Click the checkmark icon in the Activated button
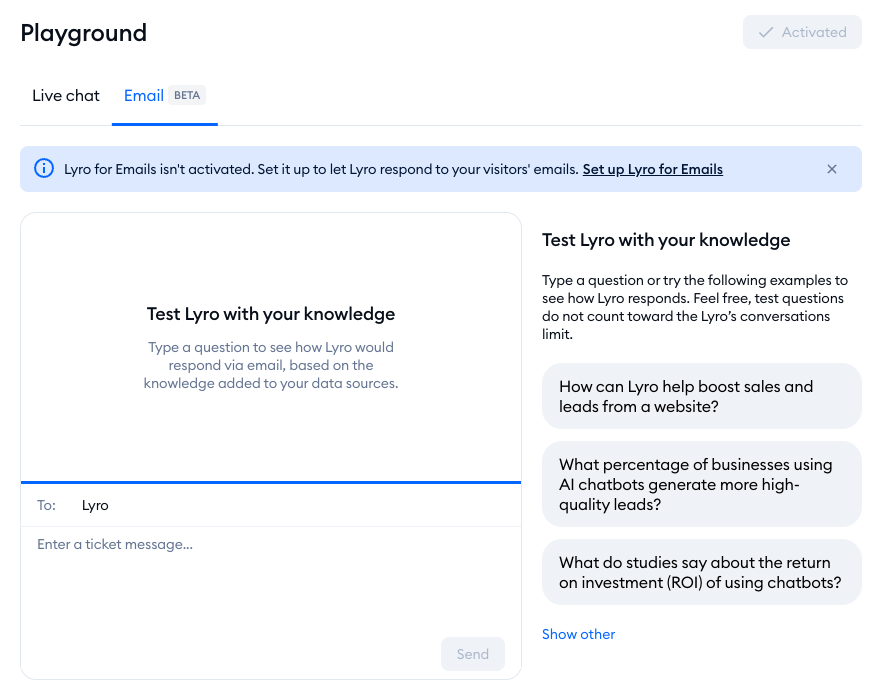This screenshot has height=695, width=879. pos(766,32)
